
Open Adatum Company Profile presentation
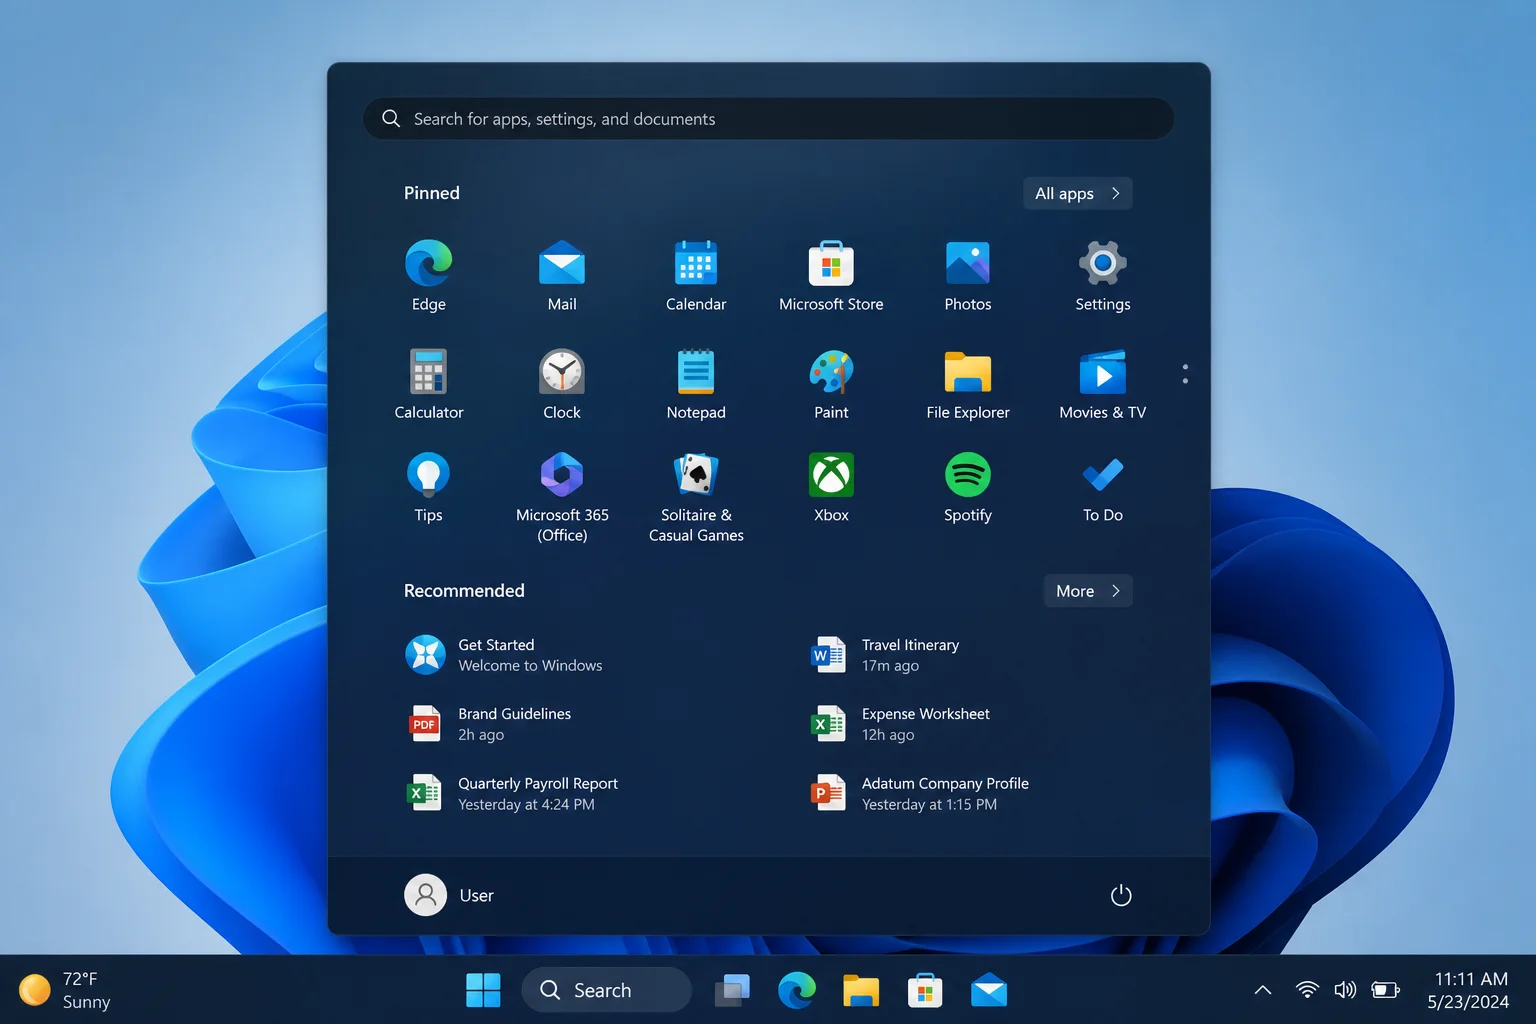tap(920, 794)
